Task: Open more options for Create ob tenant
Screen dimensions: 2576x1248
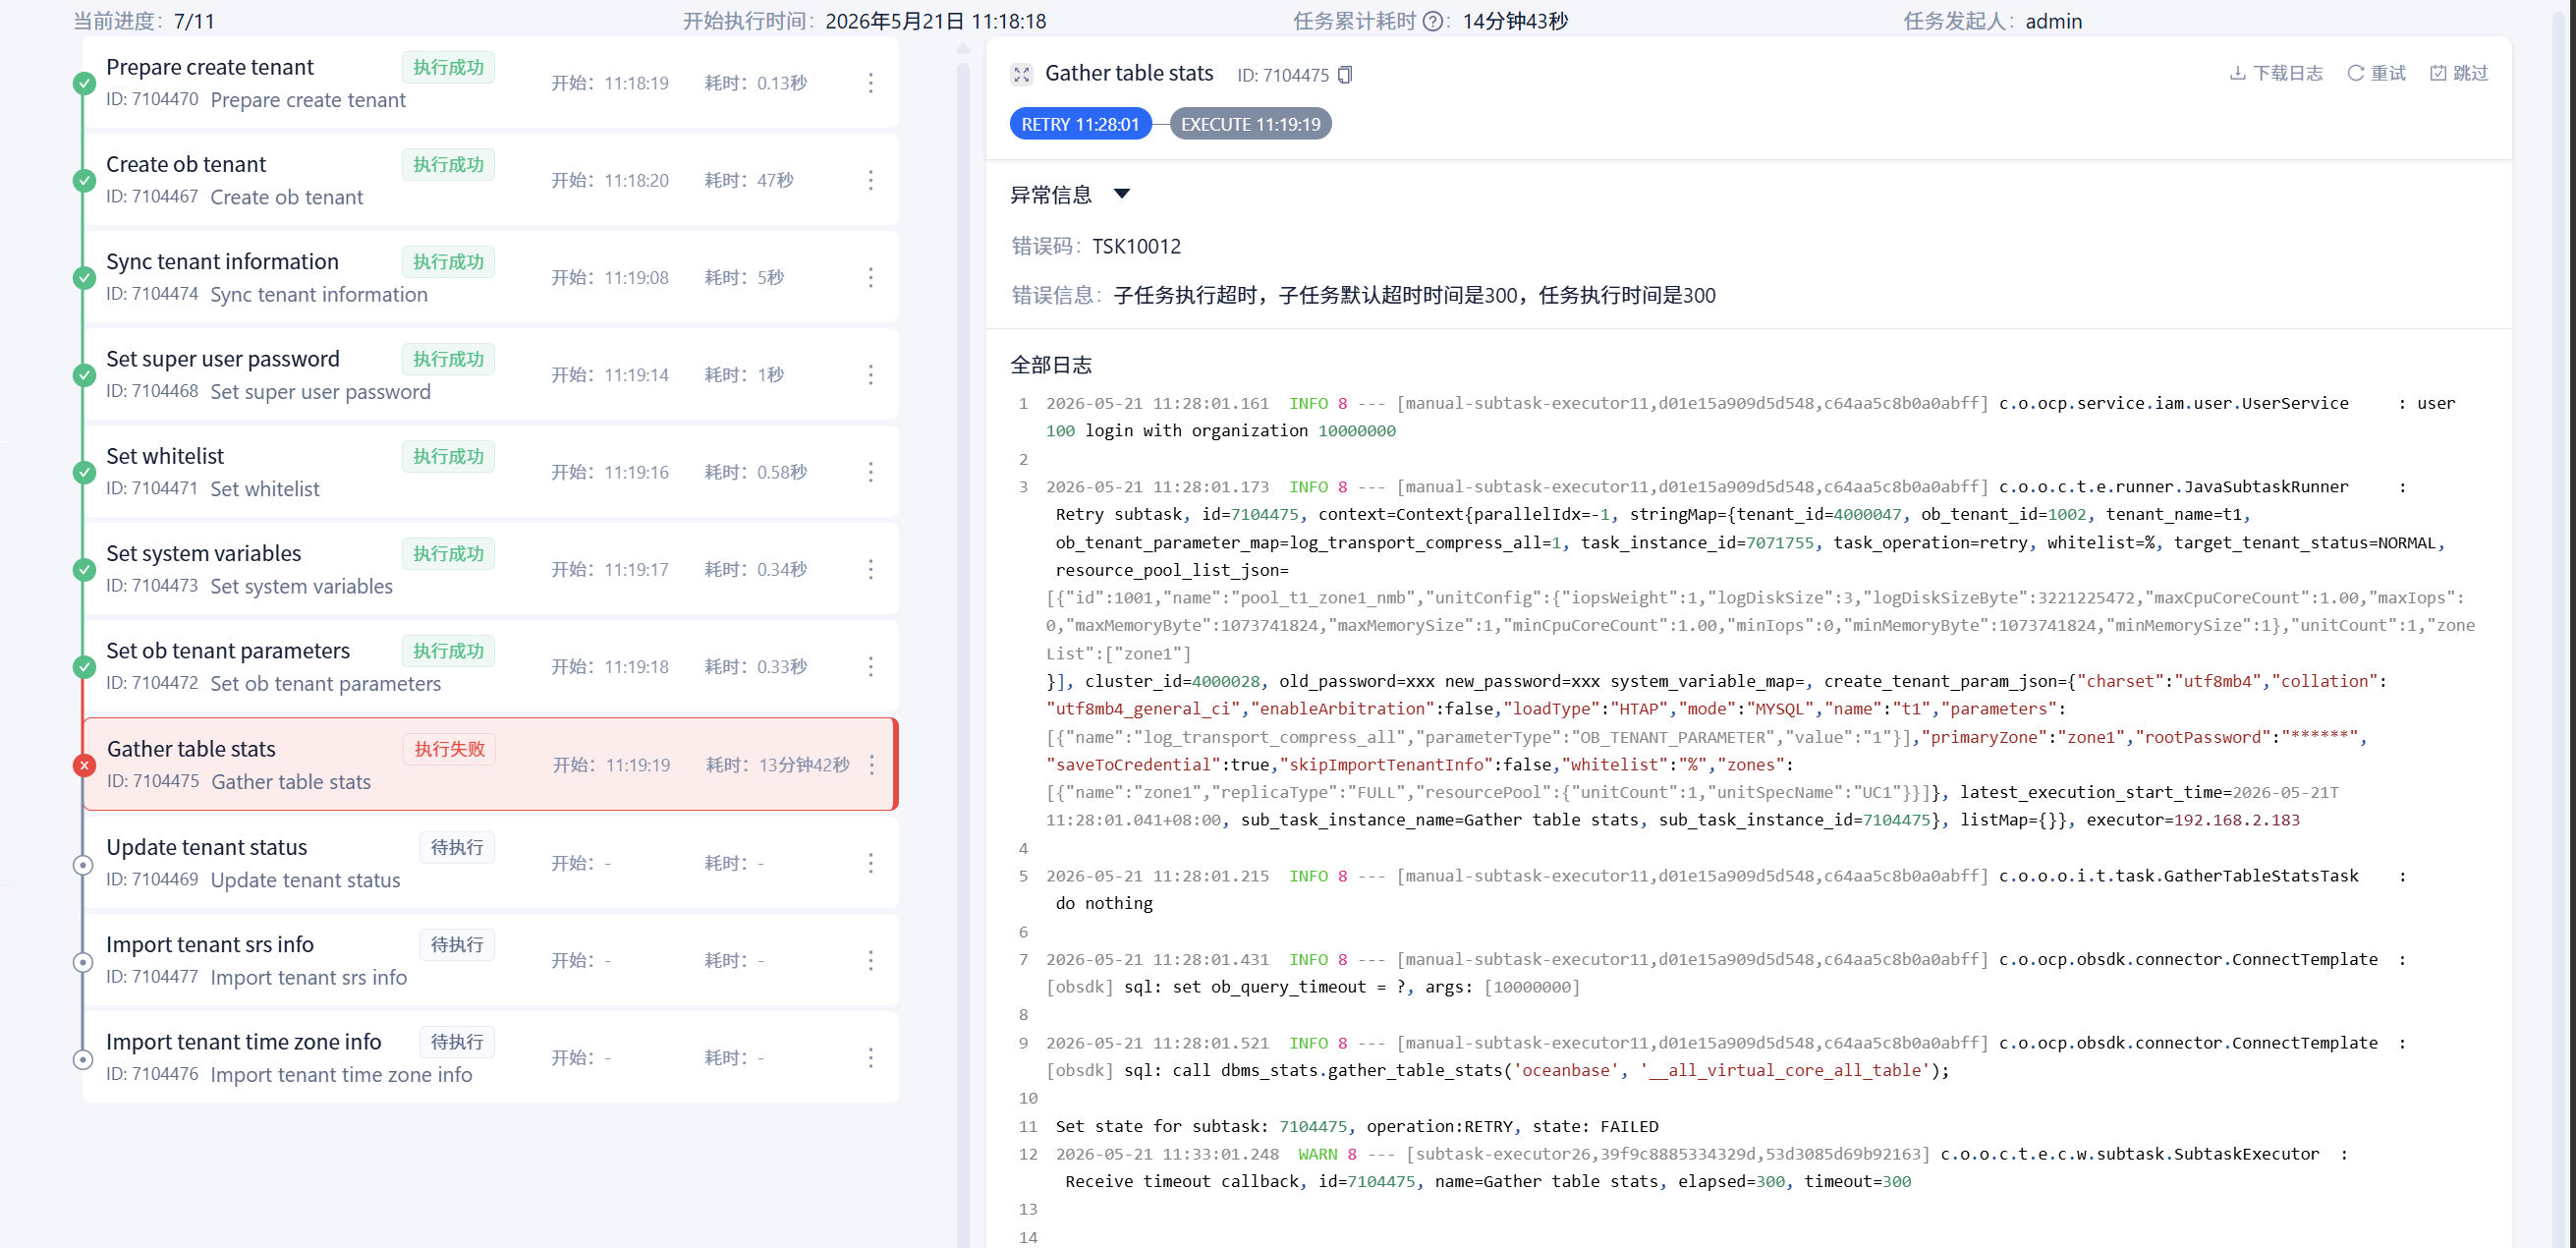Action: pos(871,180)
